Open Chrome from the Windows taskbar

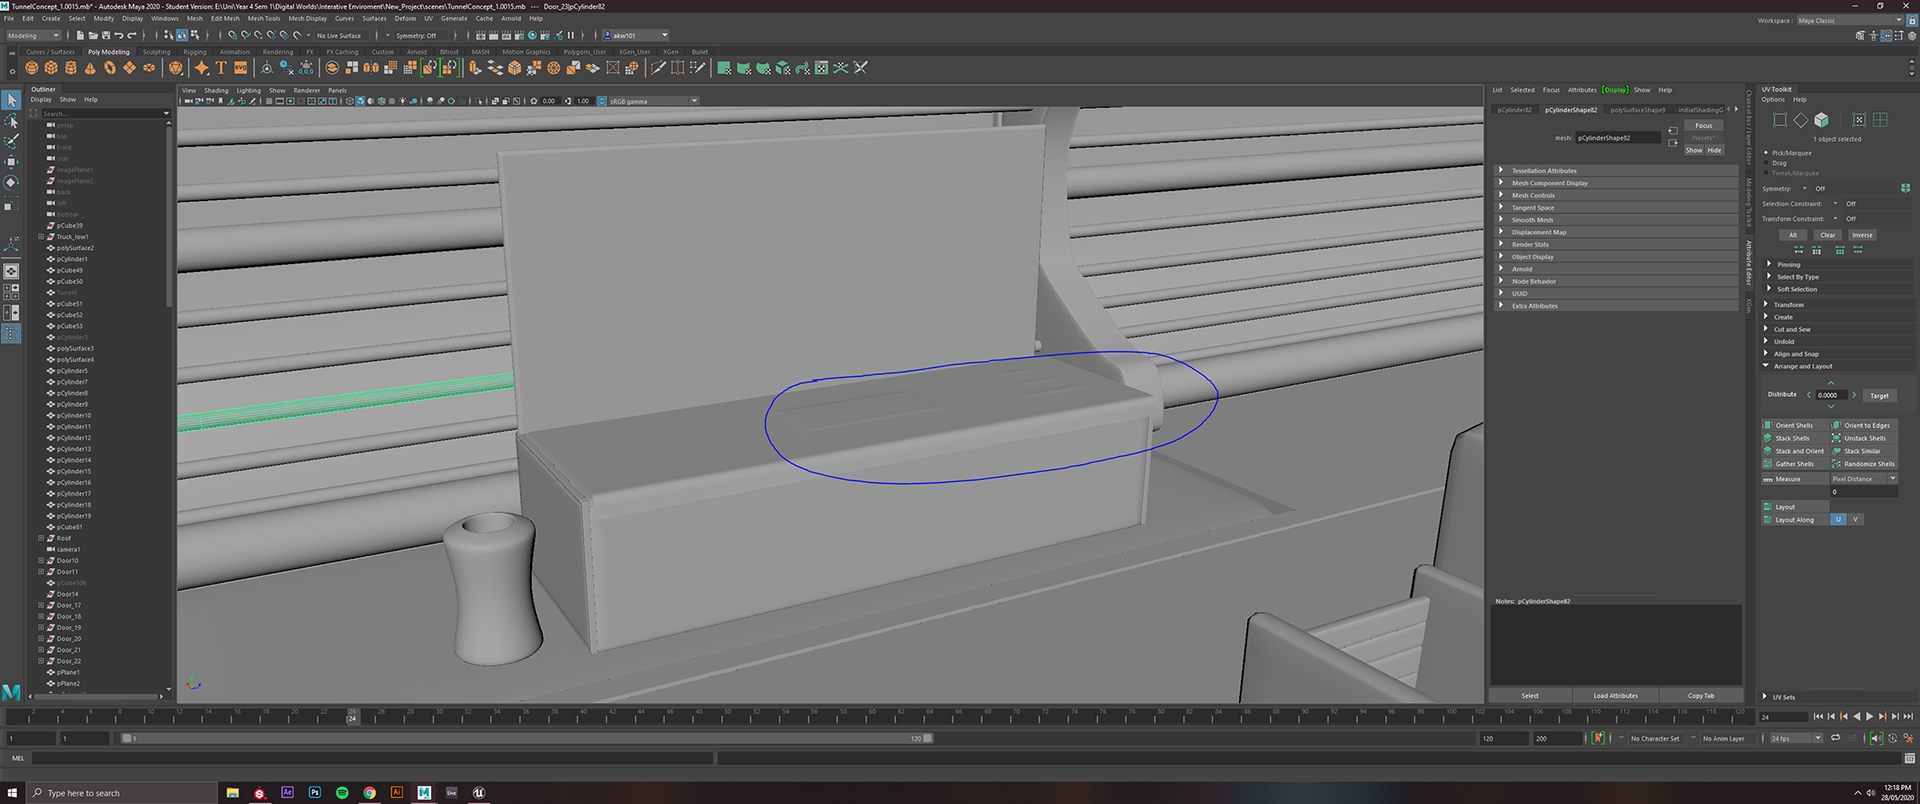tap(369, 792)
